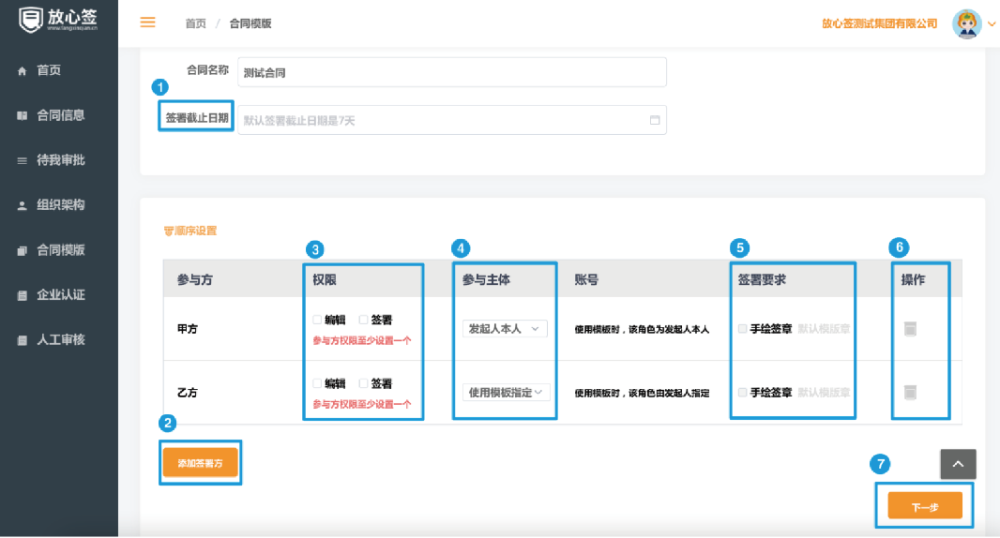Image resolution: width=1000 pixels, height=538 pixels.
Task: Click the 签署截止日期 date input
Action: [x=452, y=120]
